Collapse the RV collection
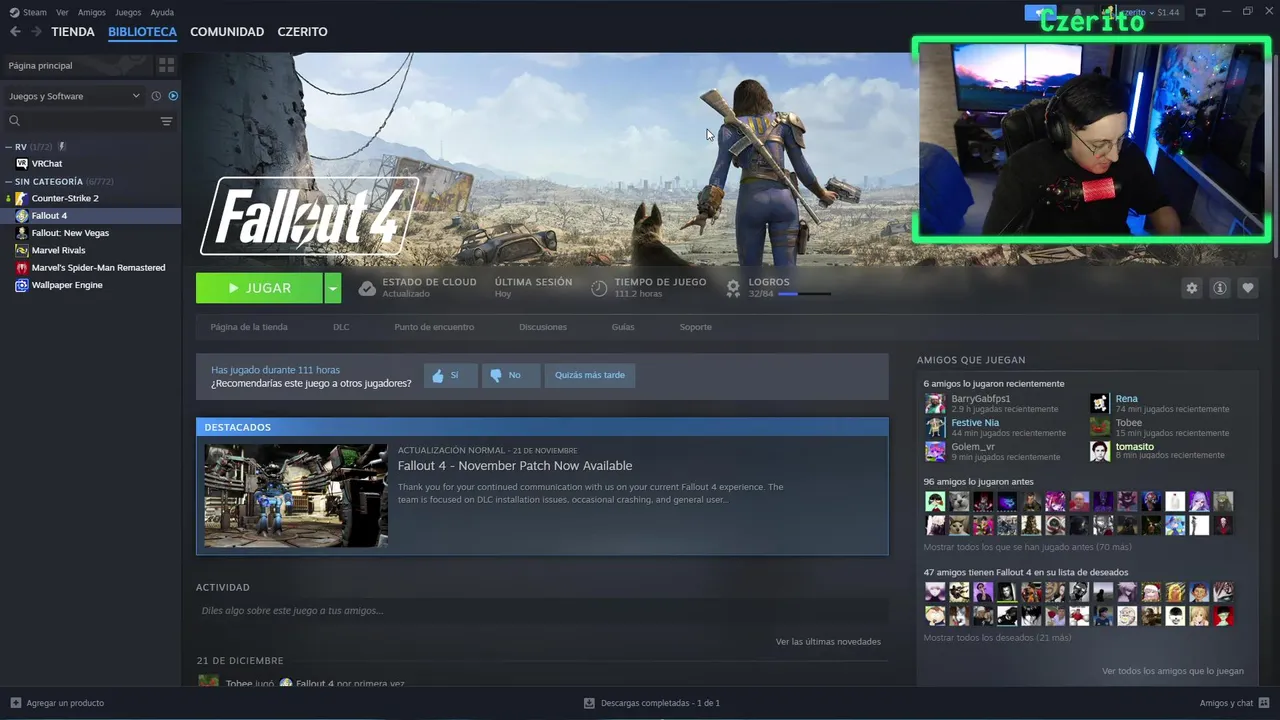Screen dimensions: 1280x720 click(x=9, y=147)
